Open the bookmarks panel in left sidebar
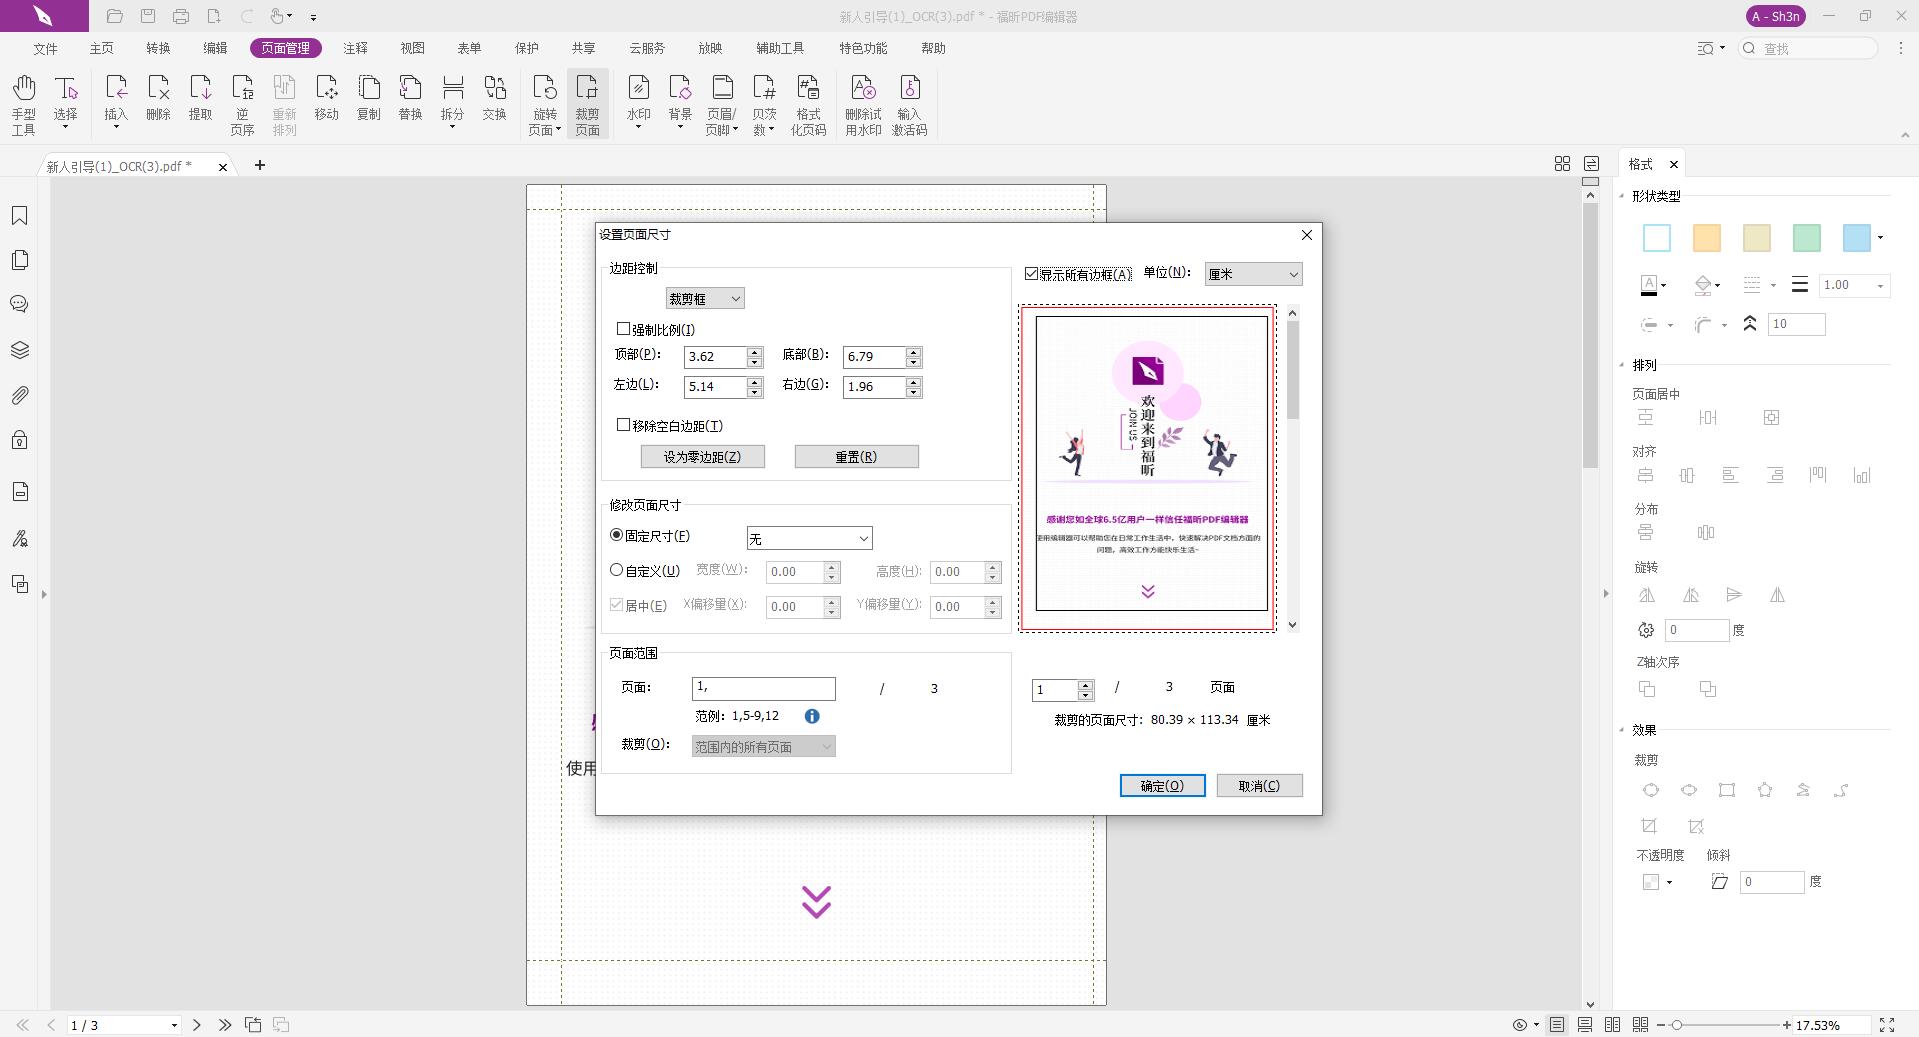1919x1037 pixels. [x=19, y=216]
